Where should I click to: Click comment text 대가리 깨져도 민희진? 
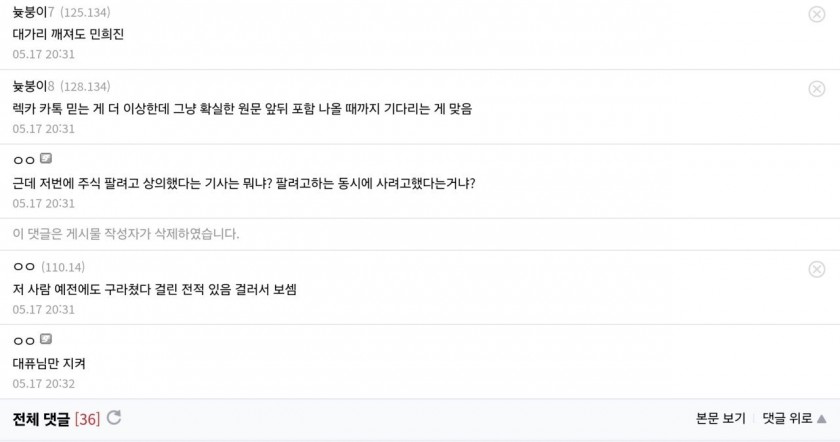(68, 34)
